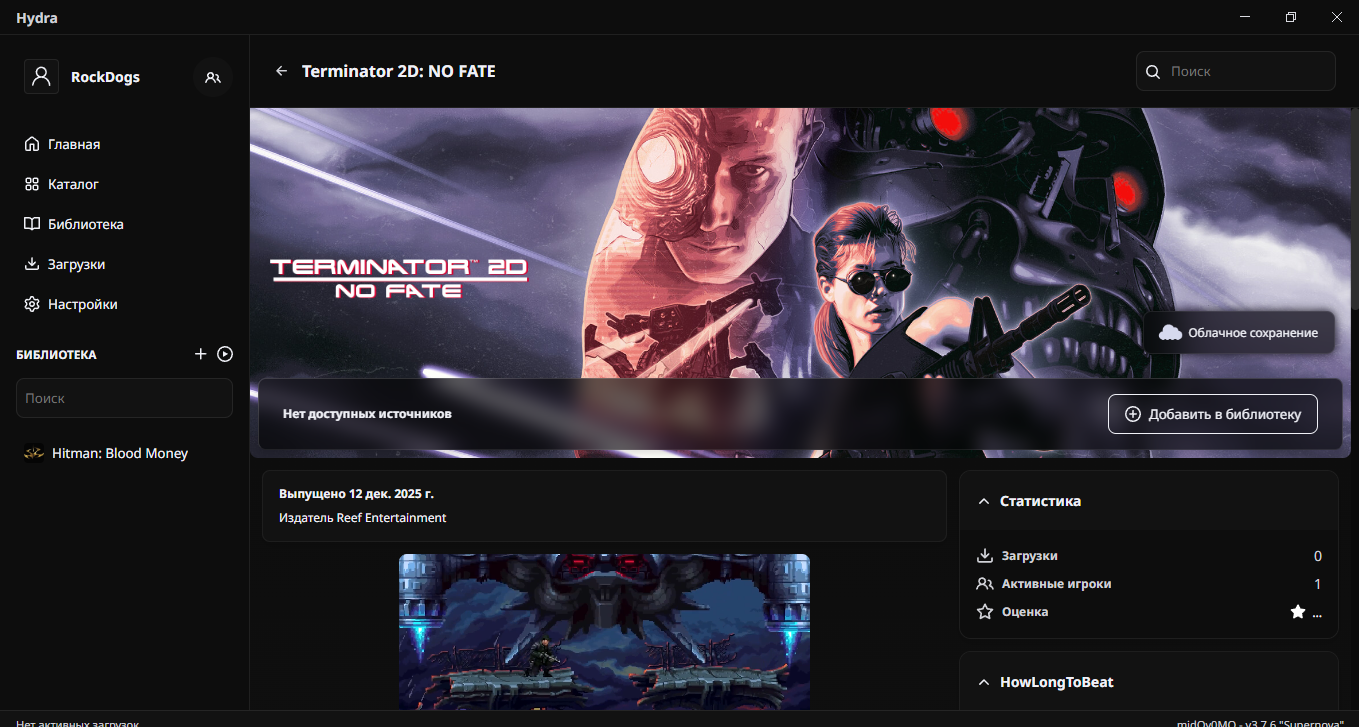The height and width of the screenshot is (727, 1359).
Task: Click the Загрузки label in Статистика
Action: point(1029,556)
